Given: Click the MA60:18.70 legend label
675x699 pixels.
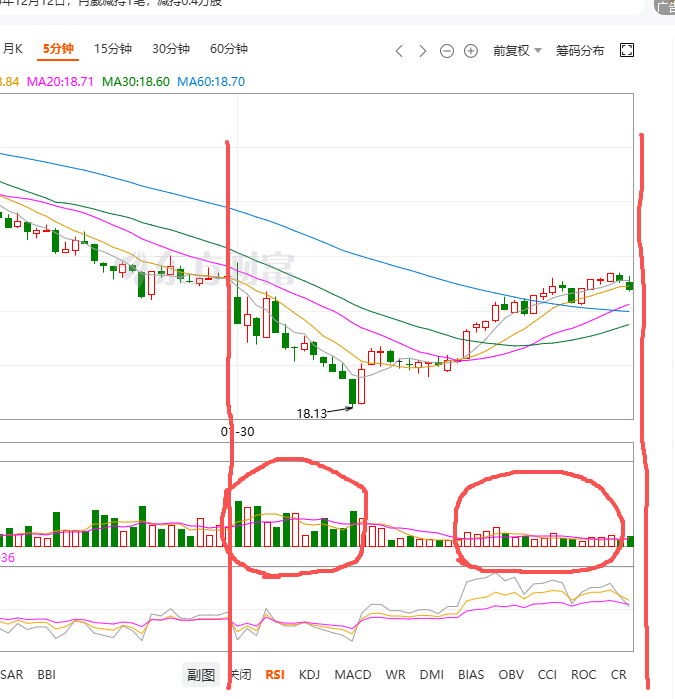Looking at the screenshot, I should (211, 82).
